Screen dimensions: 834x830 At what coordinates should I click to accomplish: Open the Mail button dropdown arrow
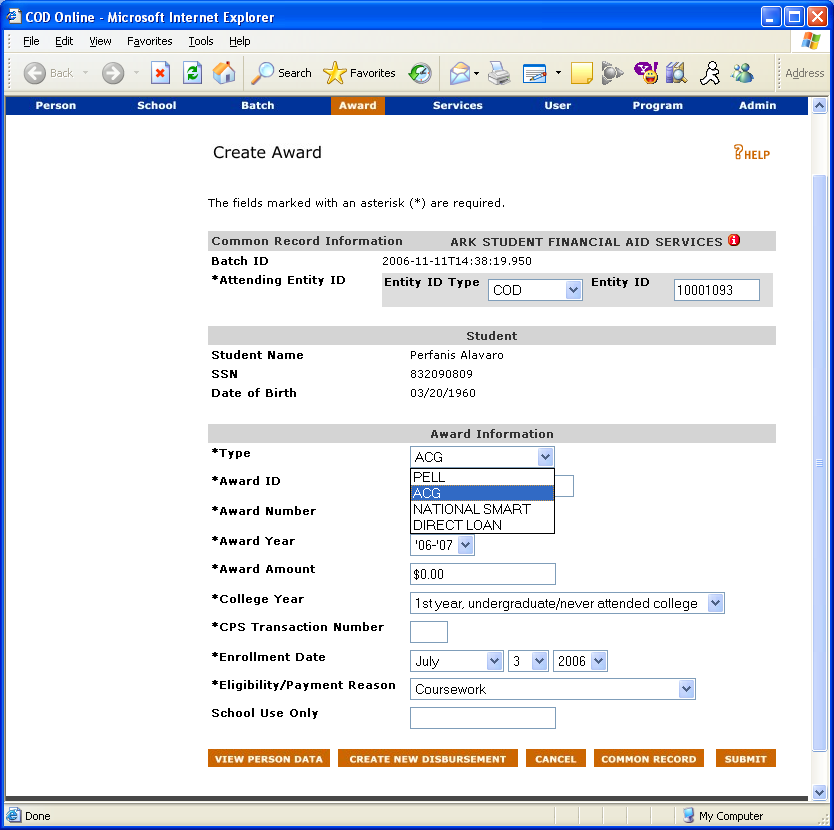point(476,73)
